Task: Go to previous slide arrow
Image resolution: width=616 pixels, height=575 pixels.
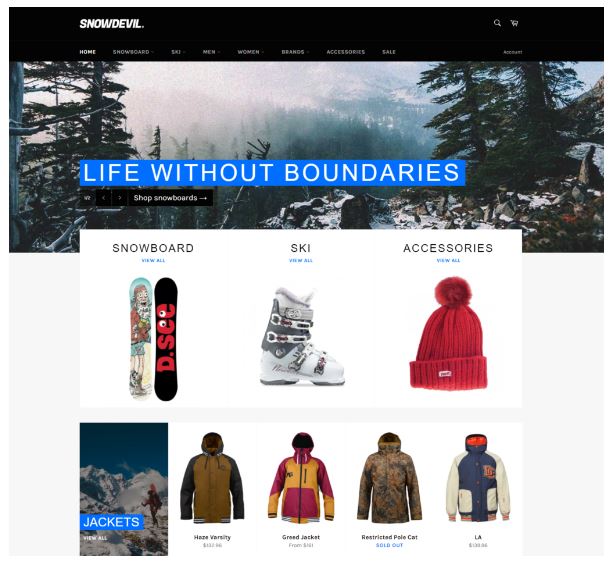Action: point(104,198)
